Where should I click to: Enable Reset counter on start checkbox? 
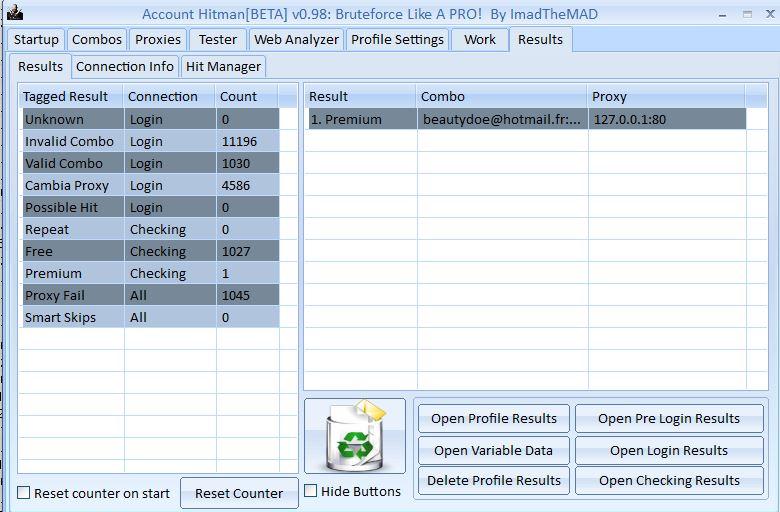point(24,493)
